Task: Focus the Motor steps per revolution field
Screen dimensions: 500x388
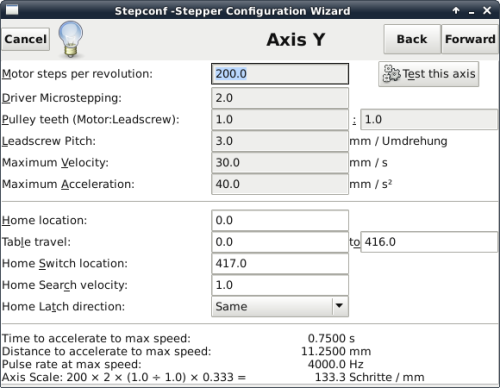Action: click(x=280, y=74)
